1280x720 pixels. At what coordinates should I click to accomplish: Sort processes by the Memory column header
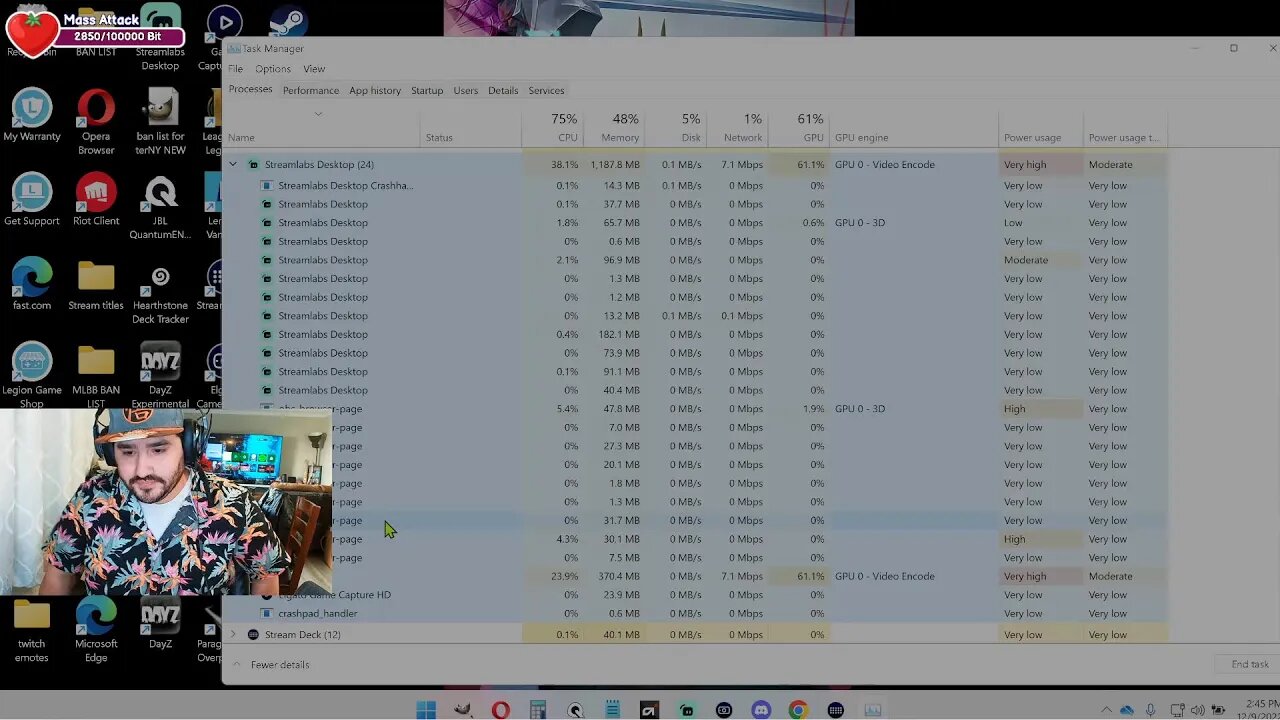[613, 127]
